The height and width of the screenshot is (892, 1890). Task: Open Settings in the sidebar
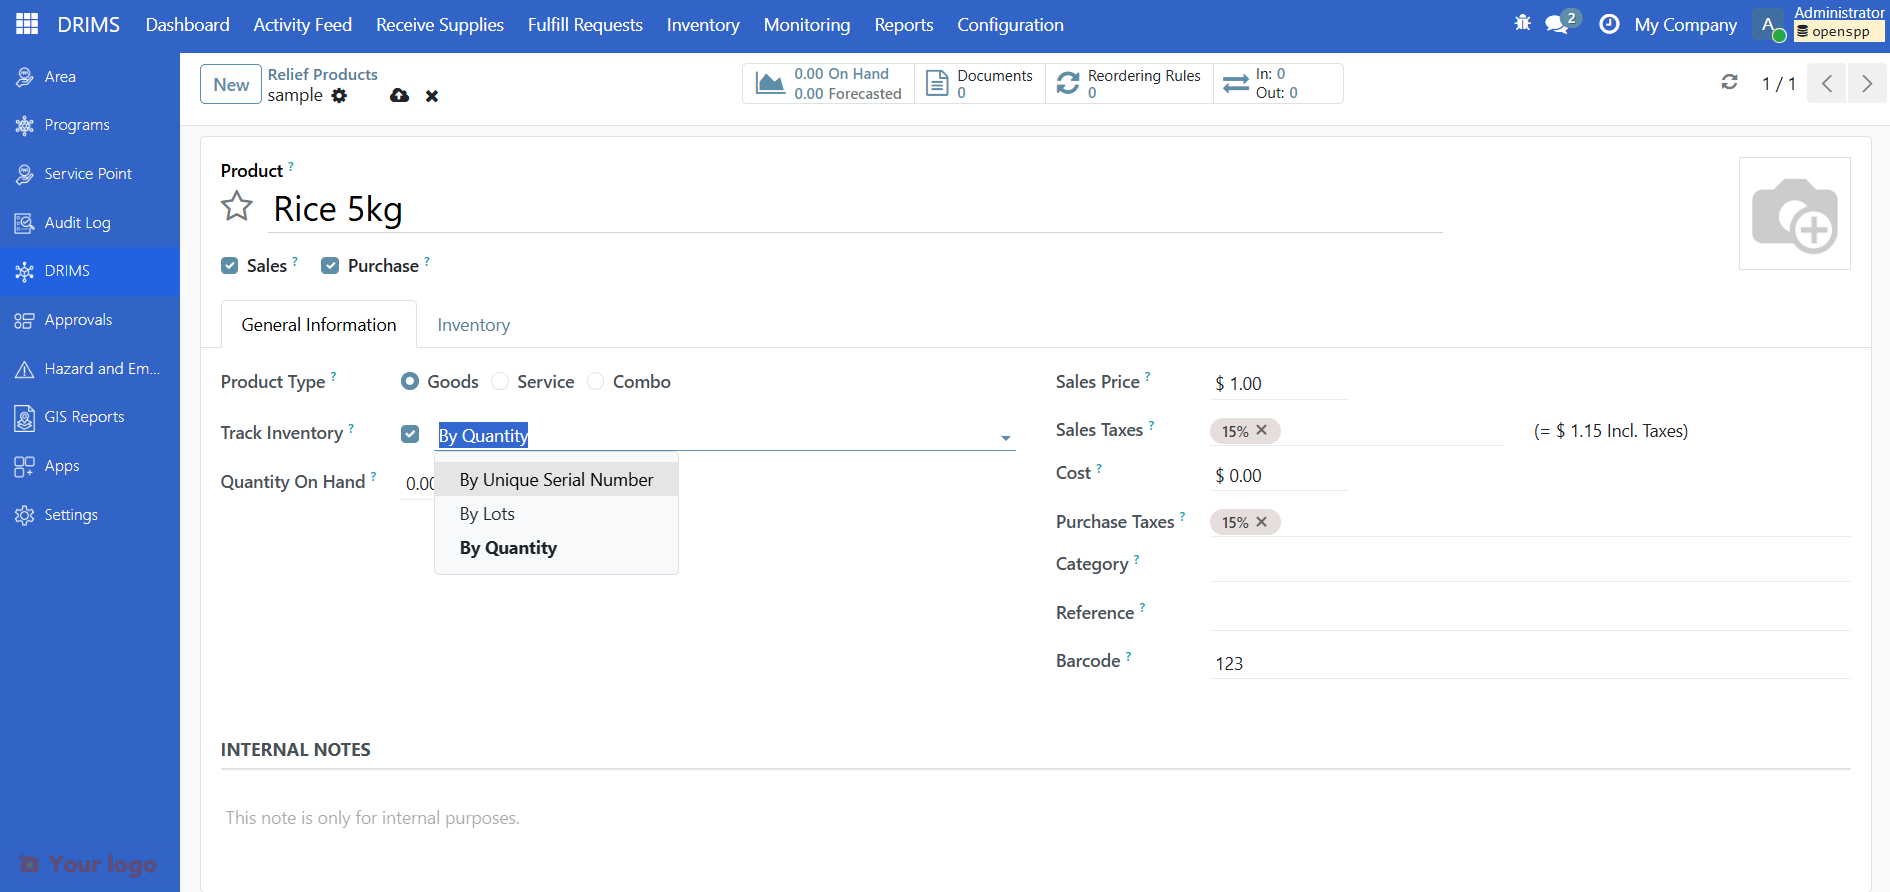[x=90, y=515]
